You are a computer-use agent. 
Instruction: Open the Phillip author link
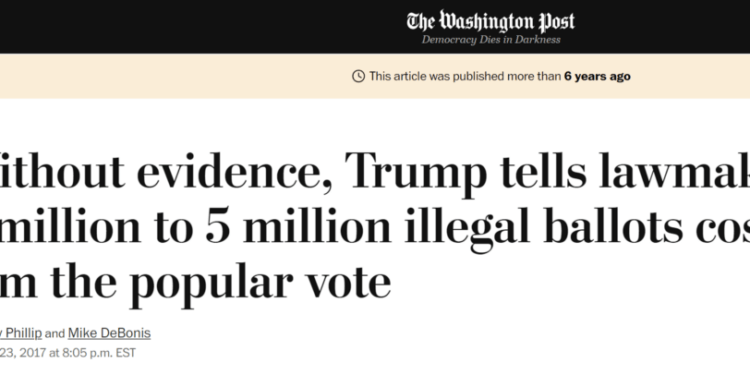click(x=21, y=333)
